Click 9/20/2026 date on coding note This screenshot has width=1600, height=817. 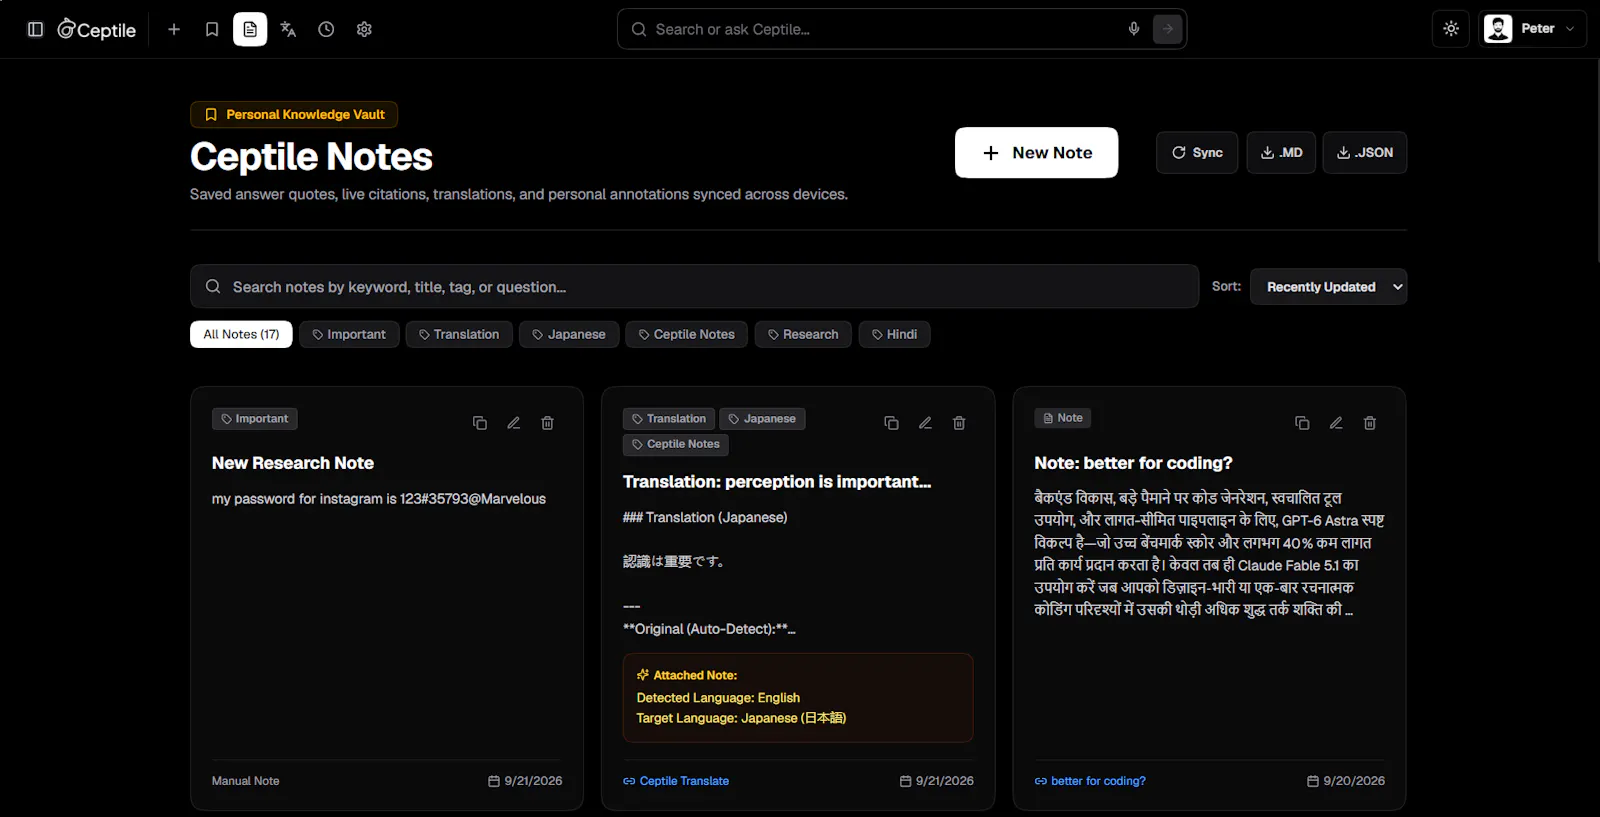tap(1346, 781)
